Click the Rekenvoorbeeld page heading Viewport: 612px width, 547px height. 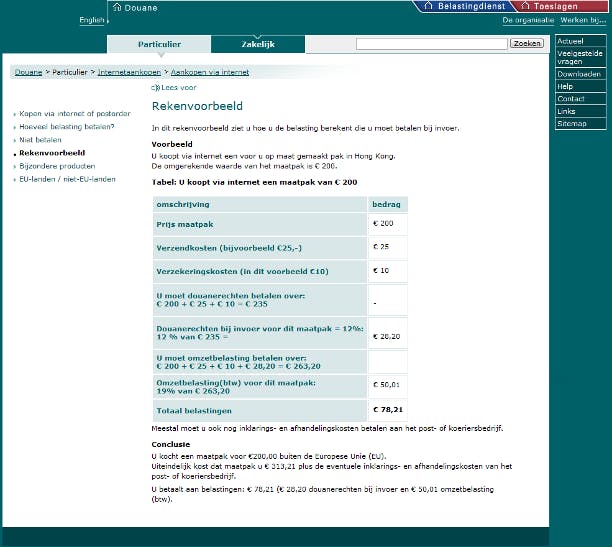[x=197, y=106]
